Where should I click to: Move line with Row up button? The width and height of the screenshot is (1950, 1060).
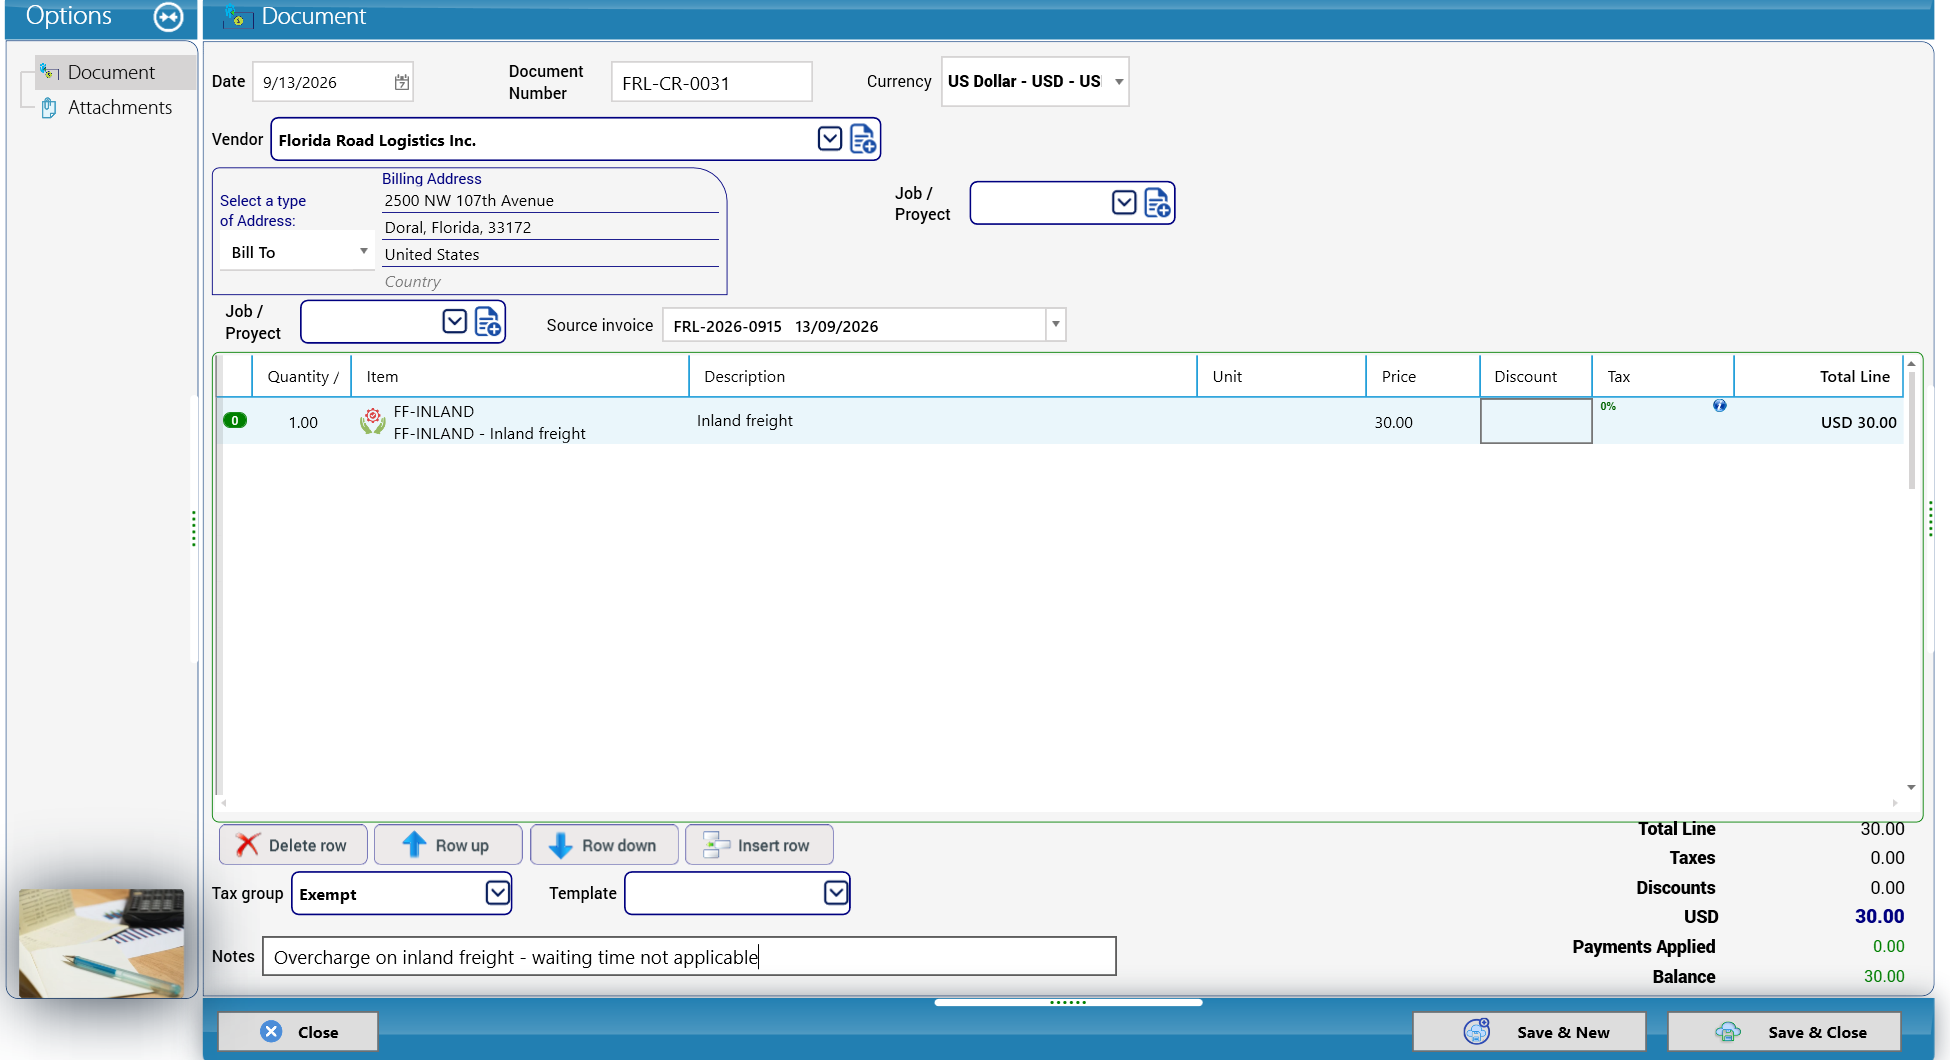tap(448, 845)
